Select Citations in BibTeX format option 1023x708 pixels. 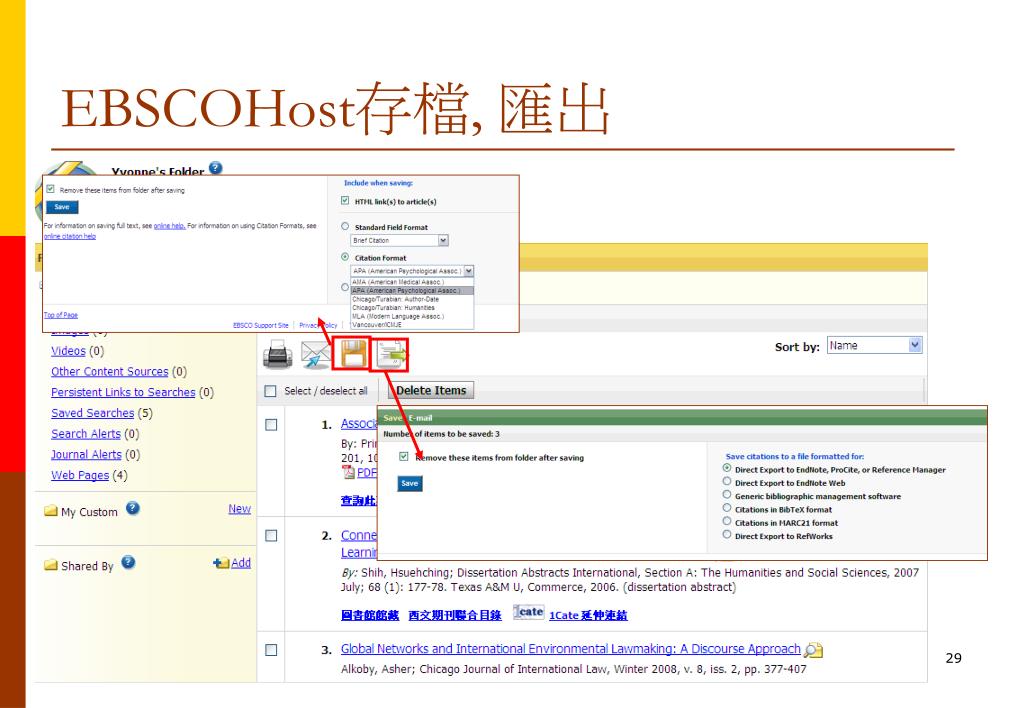[x=727, y=508]
